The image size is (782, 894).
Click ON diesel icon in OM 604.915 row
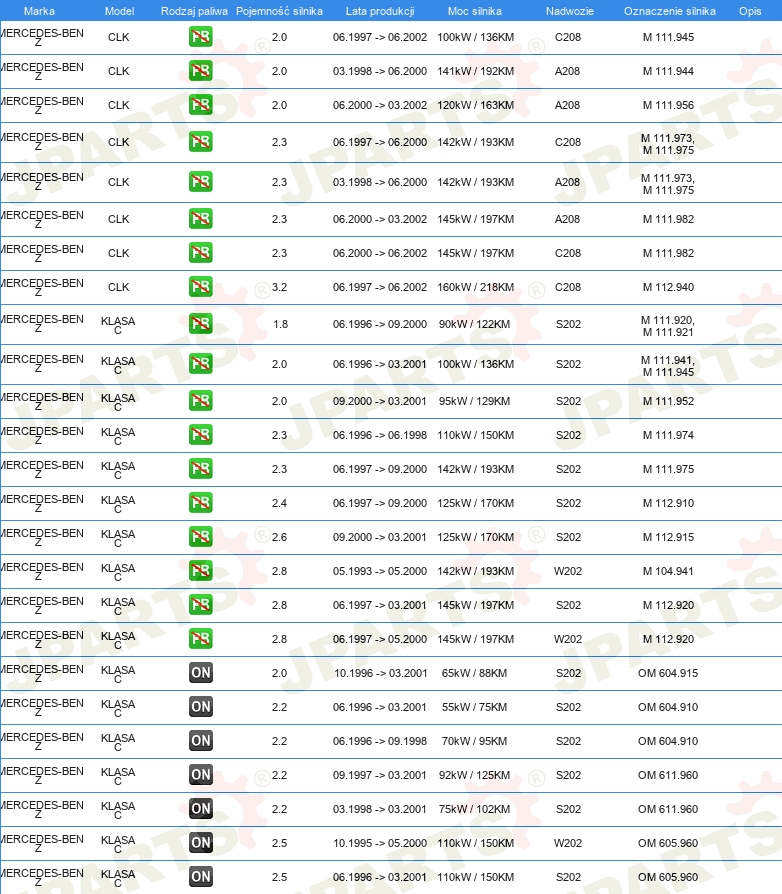[201, 673]
